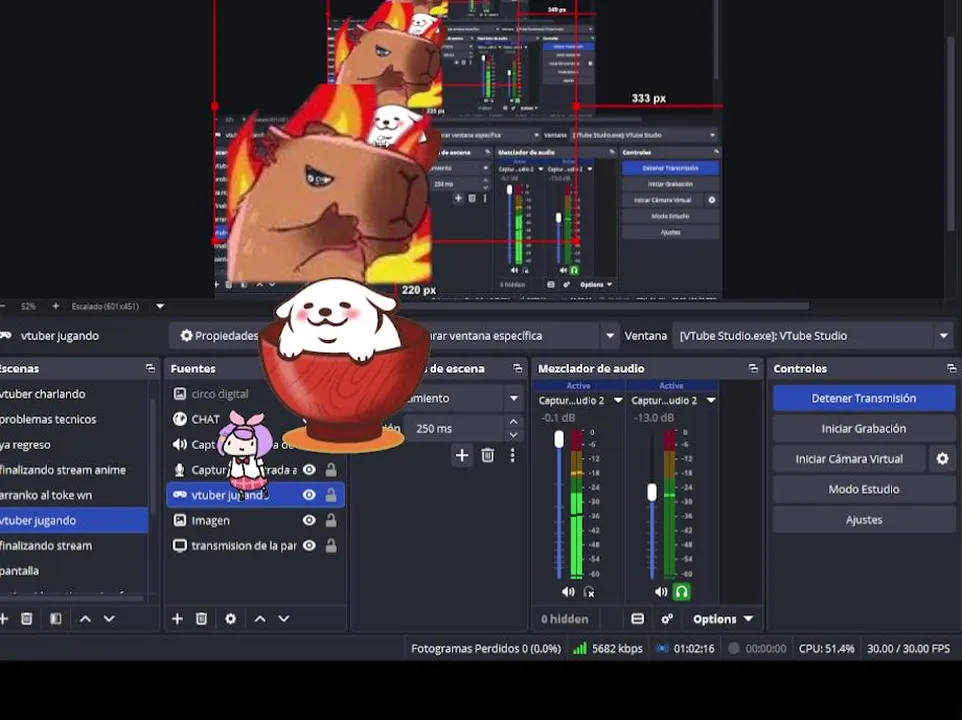Open second Captur...udio 2 channel menu arrow

710,400
